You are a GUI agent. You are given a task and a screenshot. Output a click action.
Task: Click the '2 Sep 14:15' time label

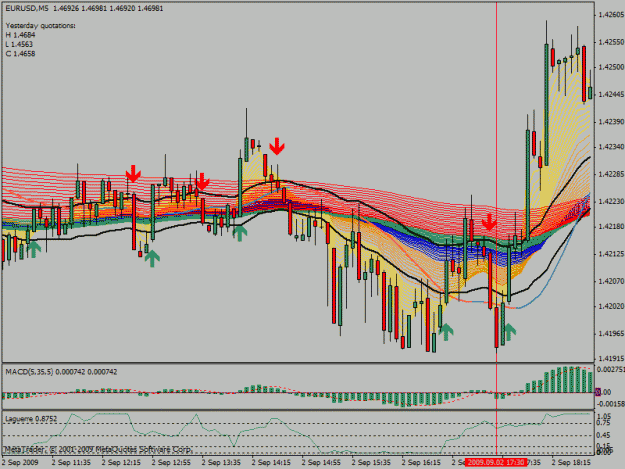click(271, 462)
